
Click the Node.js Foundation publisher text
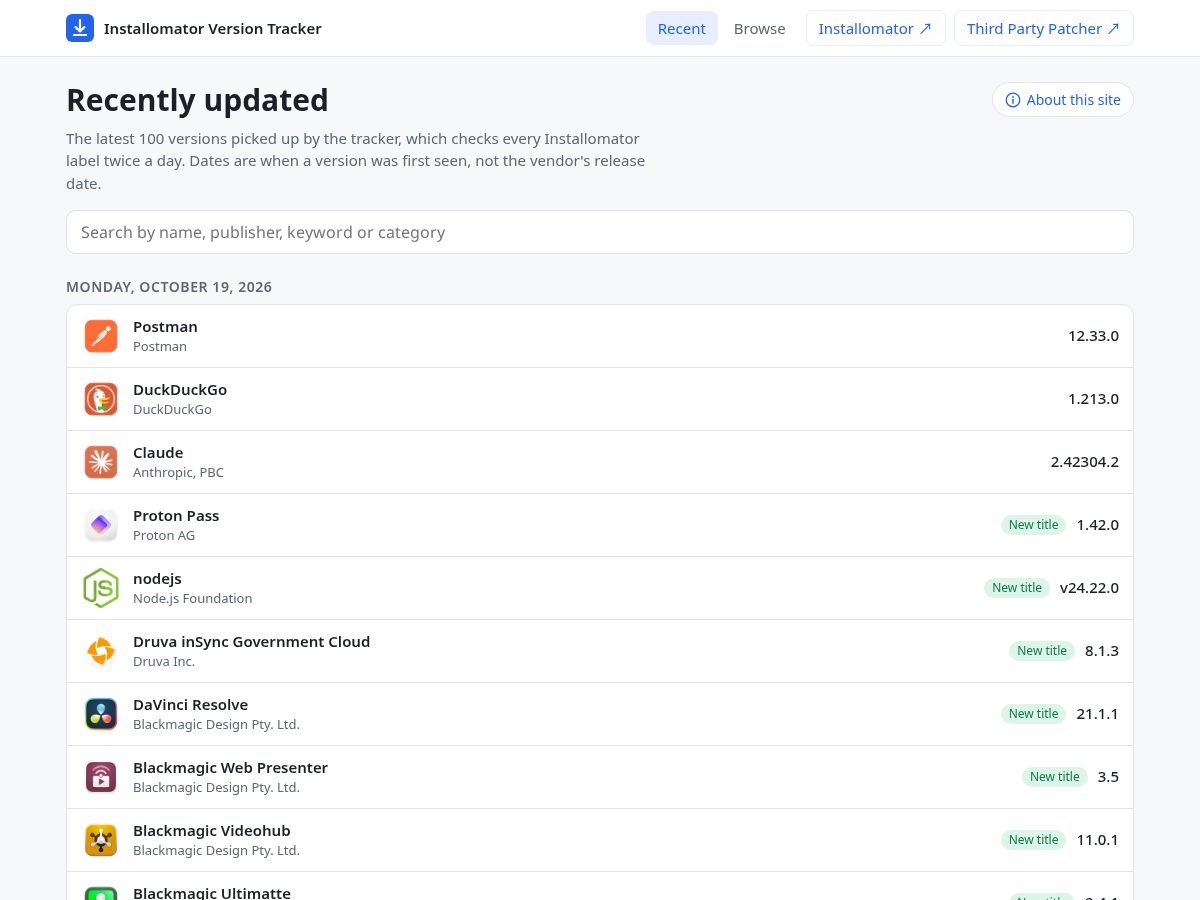(x=193, y=599)
